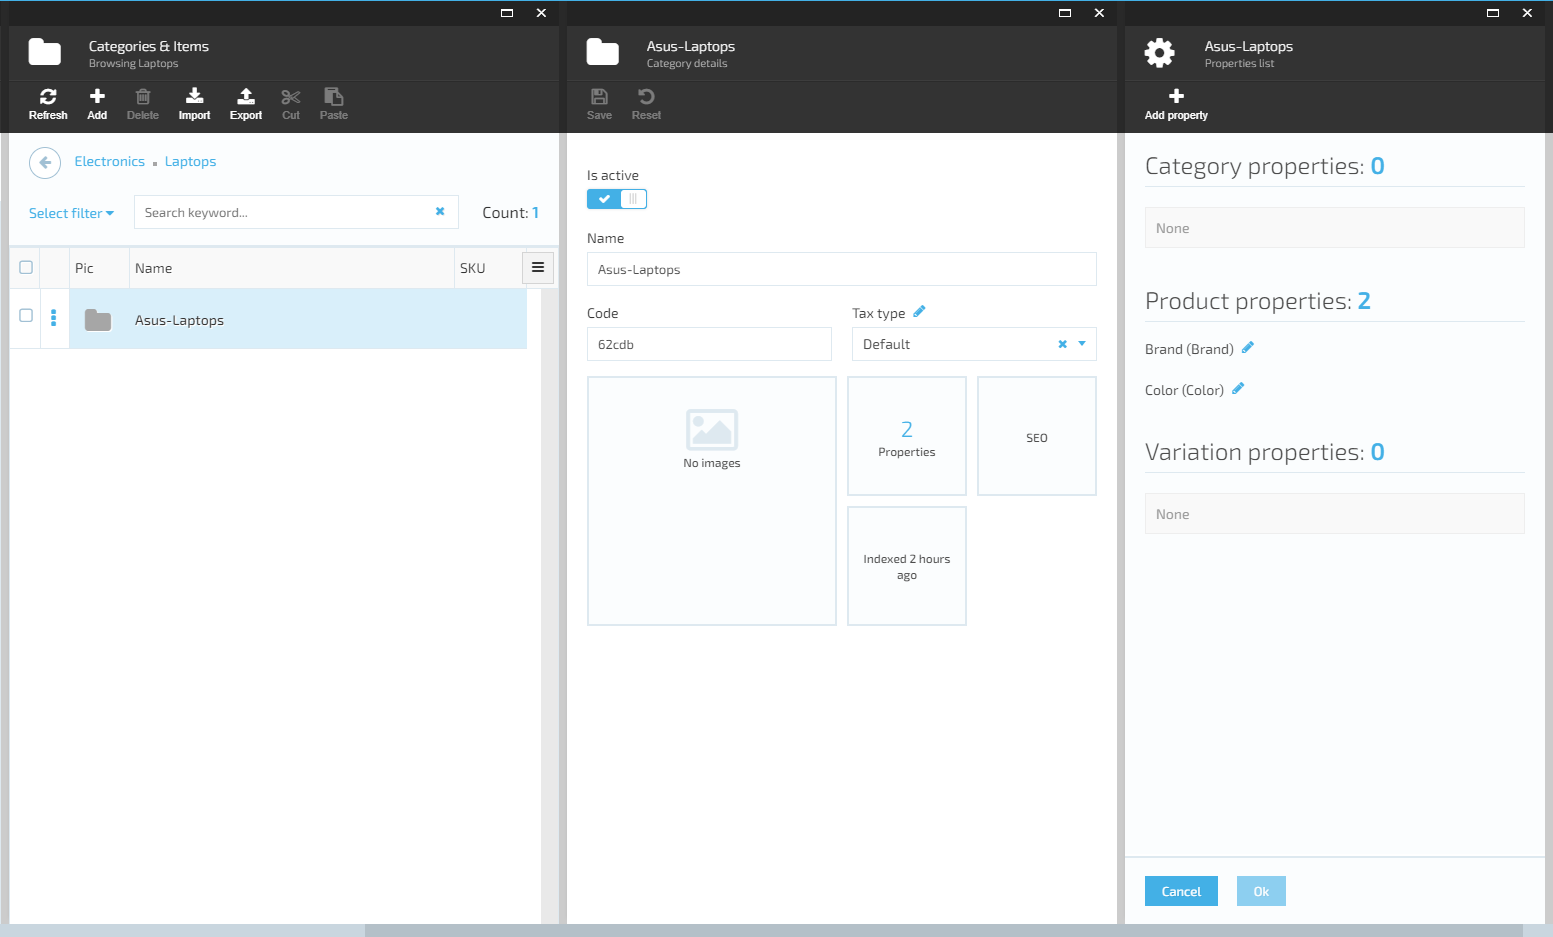Viewport: 1553px width, 937px height.
Task: Click the Add icon in Categories & Items
Action: point(97,96)
